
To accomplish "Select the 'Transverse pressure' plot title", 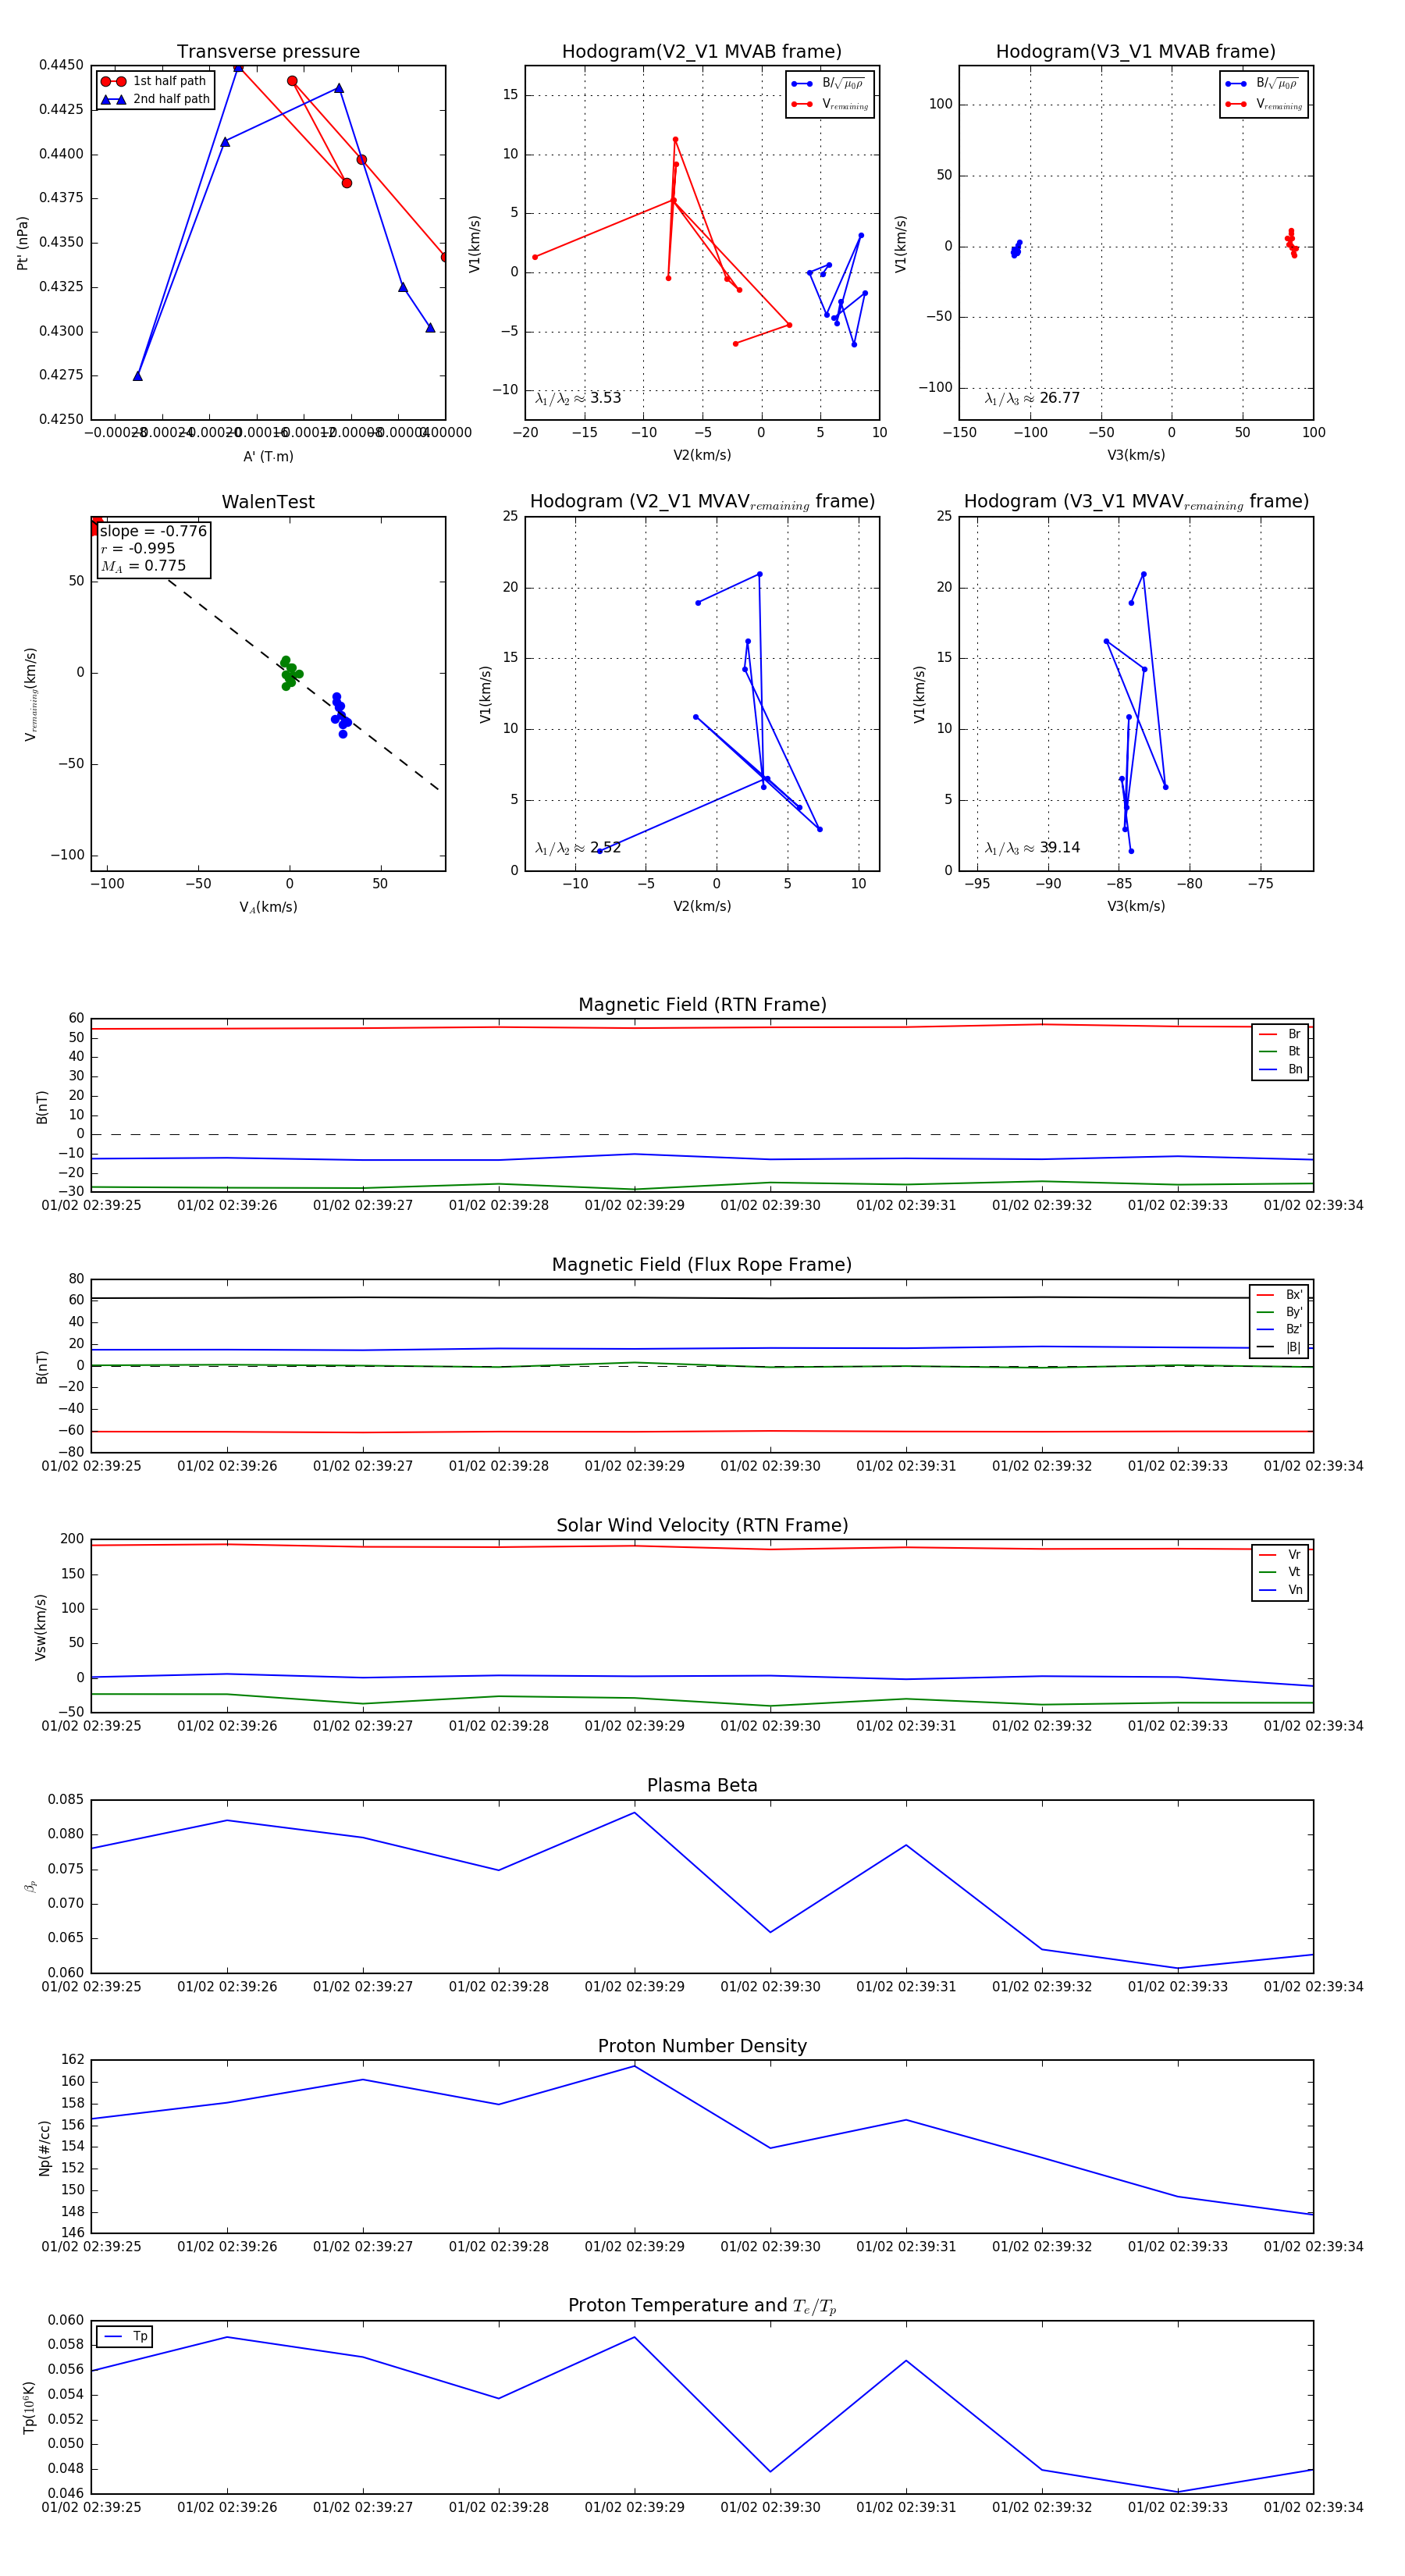I will click(x=268, y=52).
